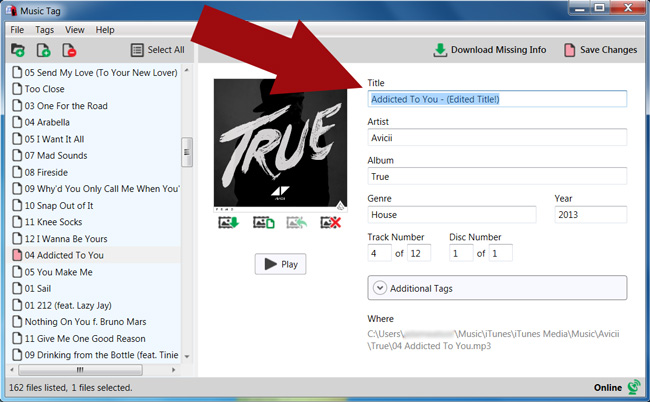
Task: Click the True album cover thumbnail
Action: (281, 143)
